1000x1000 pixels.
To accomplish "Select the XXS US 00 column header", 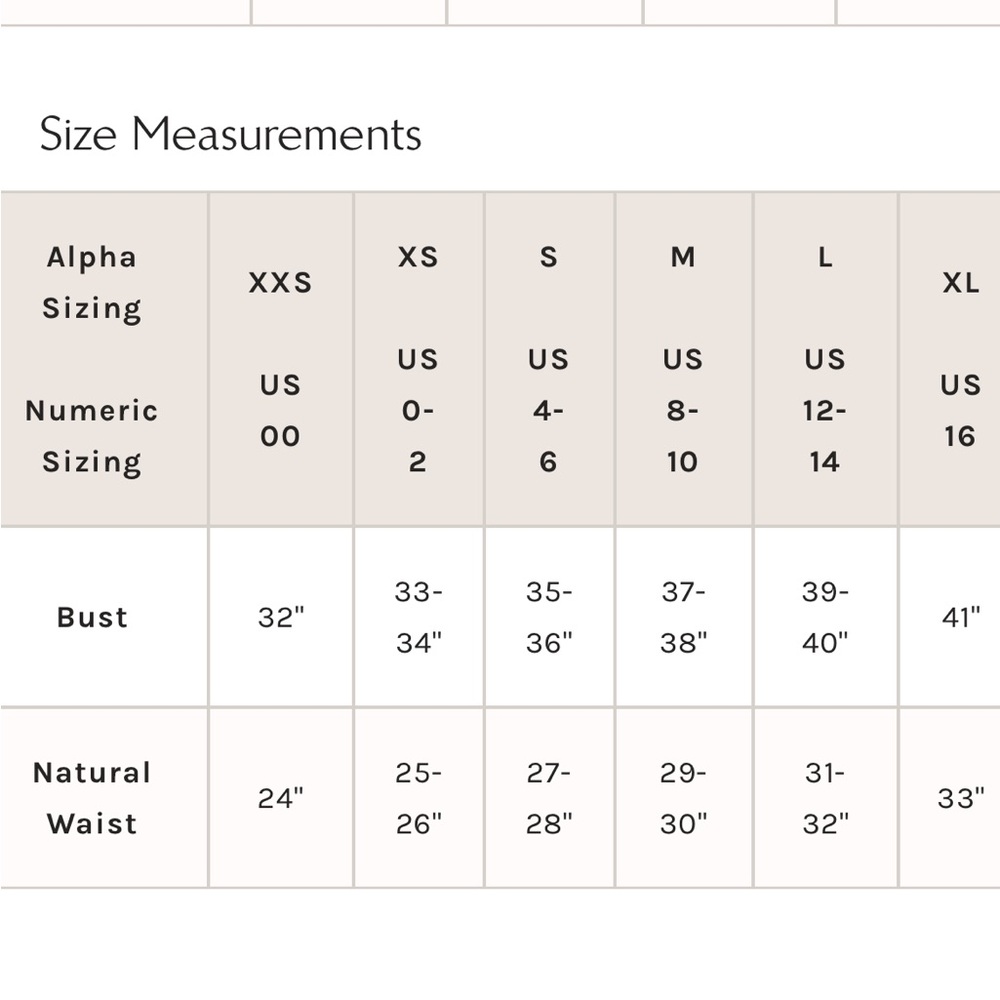I will [x=281, y=359].
